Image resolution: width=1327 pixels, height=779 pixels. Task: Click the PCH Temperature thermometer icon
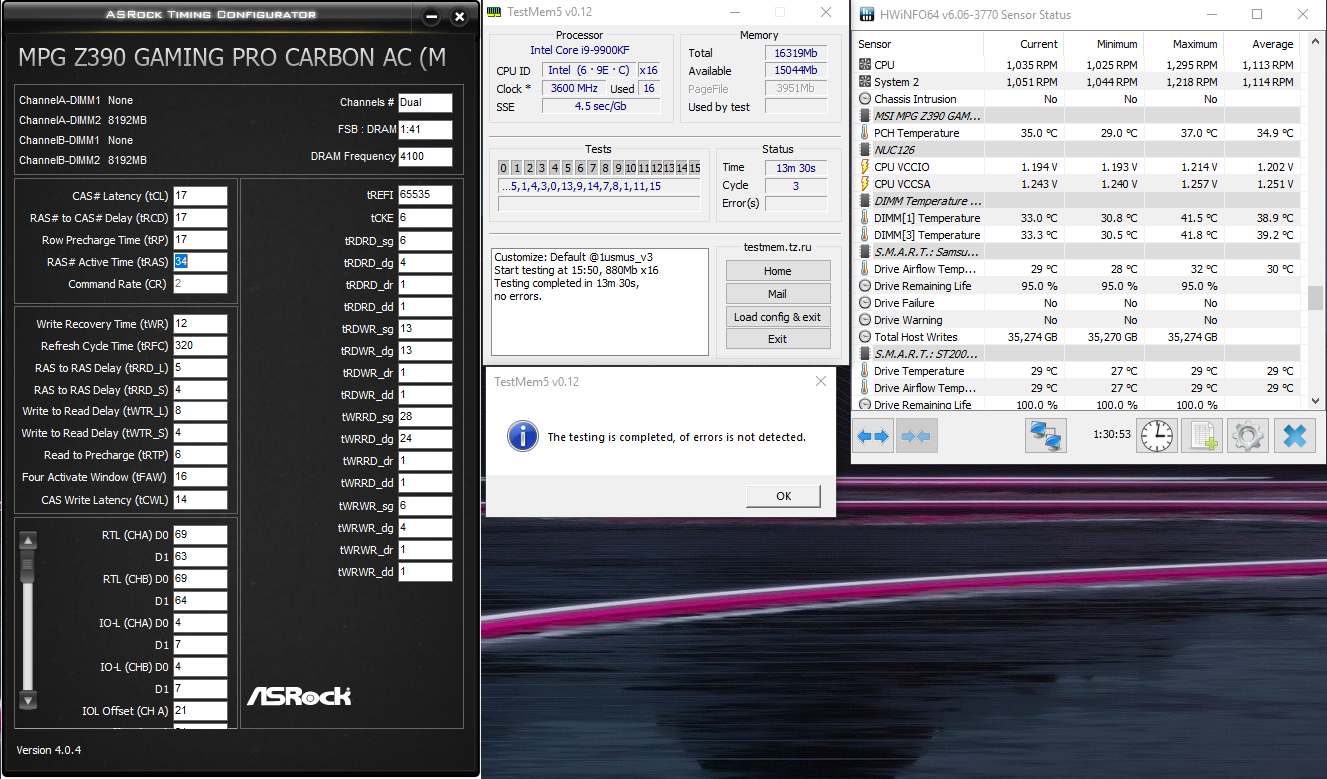[865, 133]
